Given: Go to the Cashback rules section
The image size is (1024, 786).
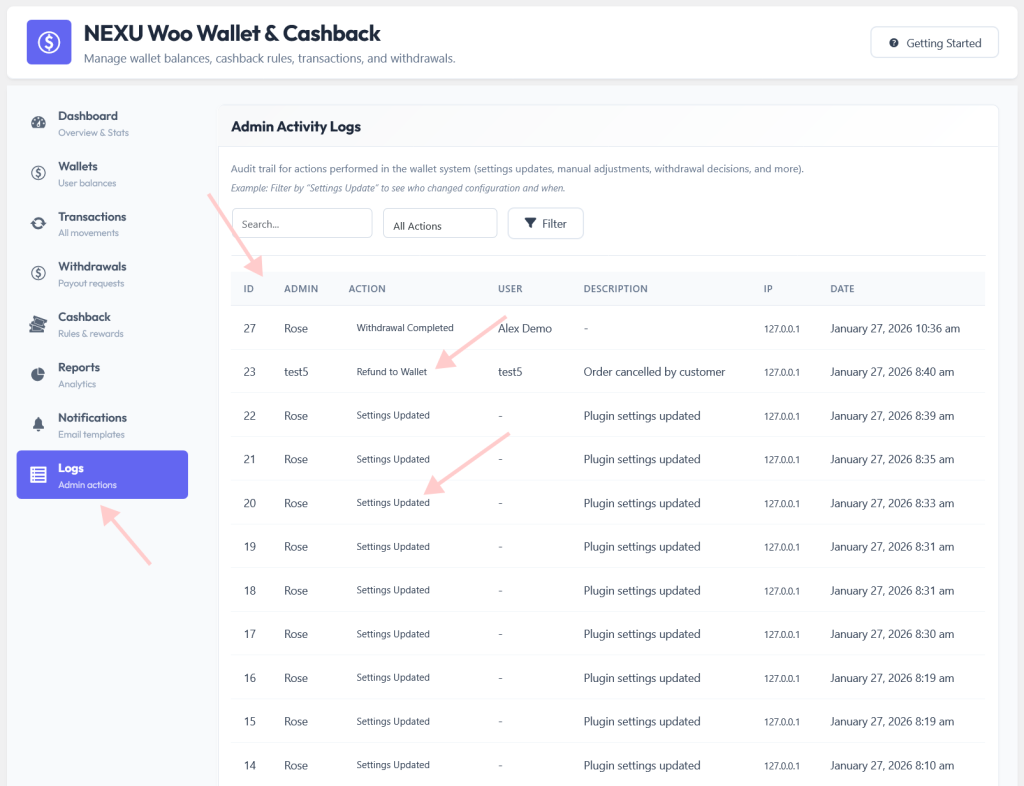Looking at the screenshot, I should click(x=103, y=324).
